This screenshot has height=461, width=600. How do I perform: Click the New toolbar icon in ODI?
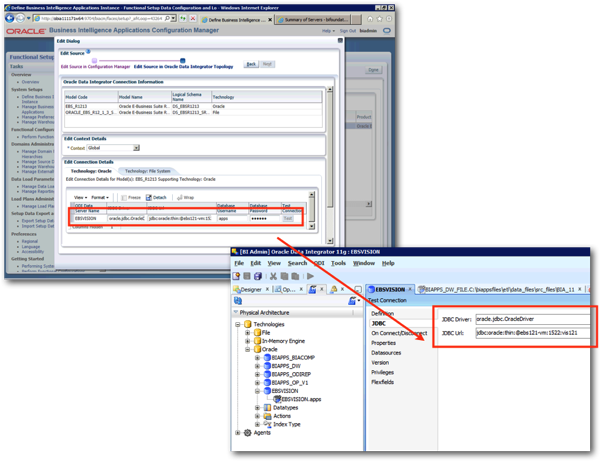236,276
